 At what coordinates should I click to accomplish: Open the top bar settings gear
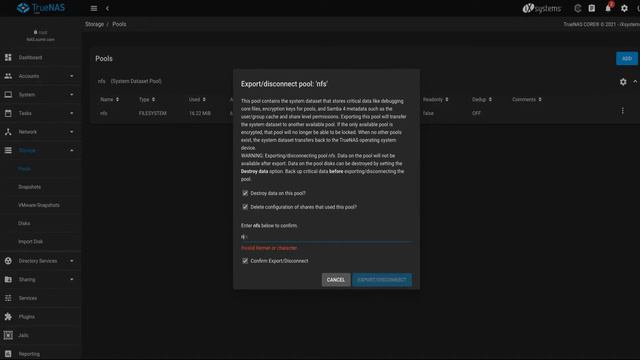pos(624,8)
